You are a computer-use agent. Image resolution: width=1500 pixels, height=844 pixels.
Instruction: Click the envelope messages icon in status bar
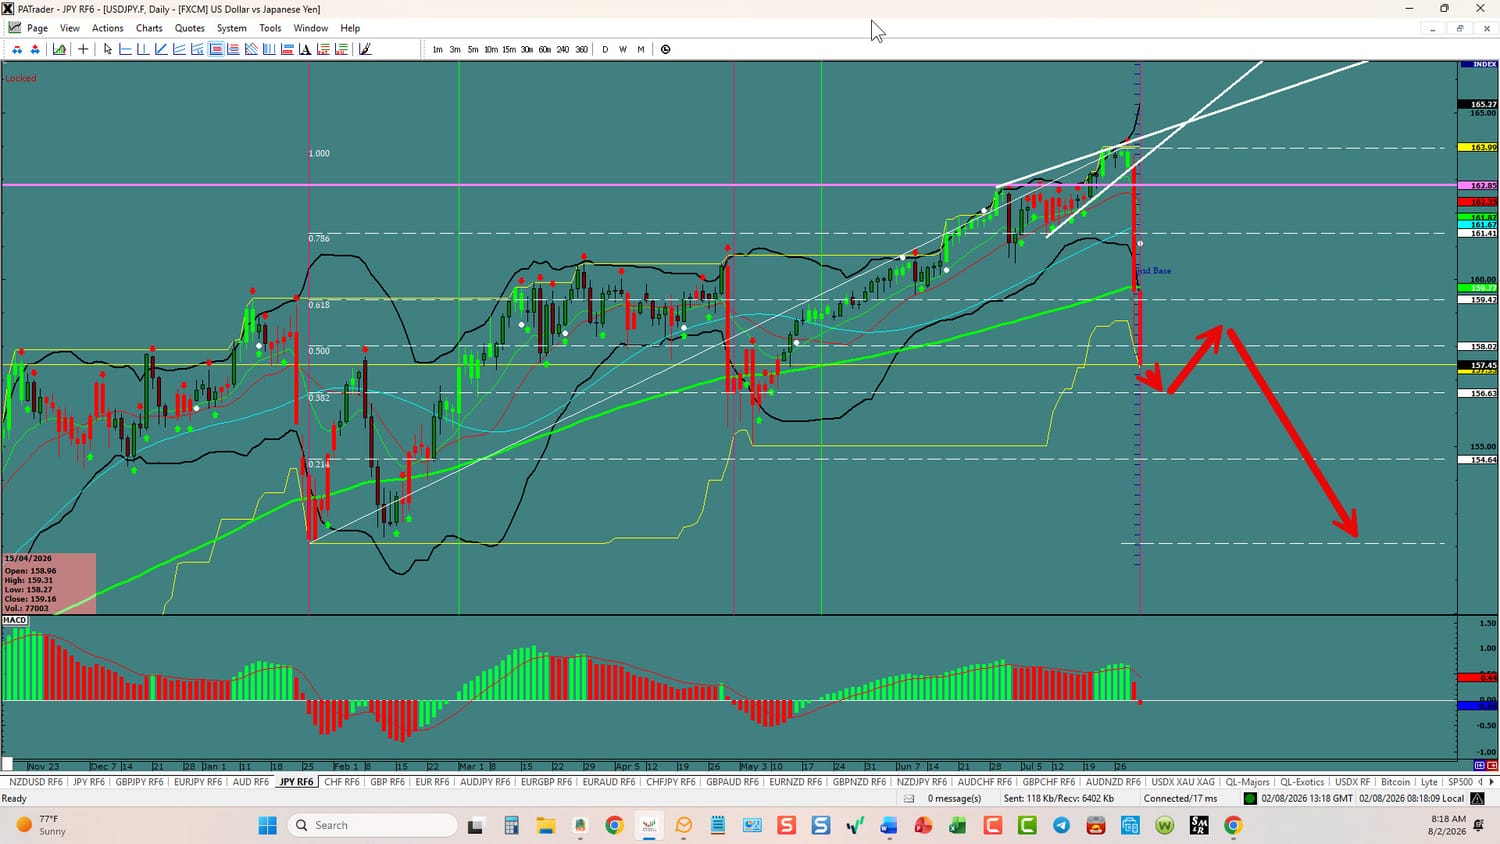[909, 798]
